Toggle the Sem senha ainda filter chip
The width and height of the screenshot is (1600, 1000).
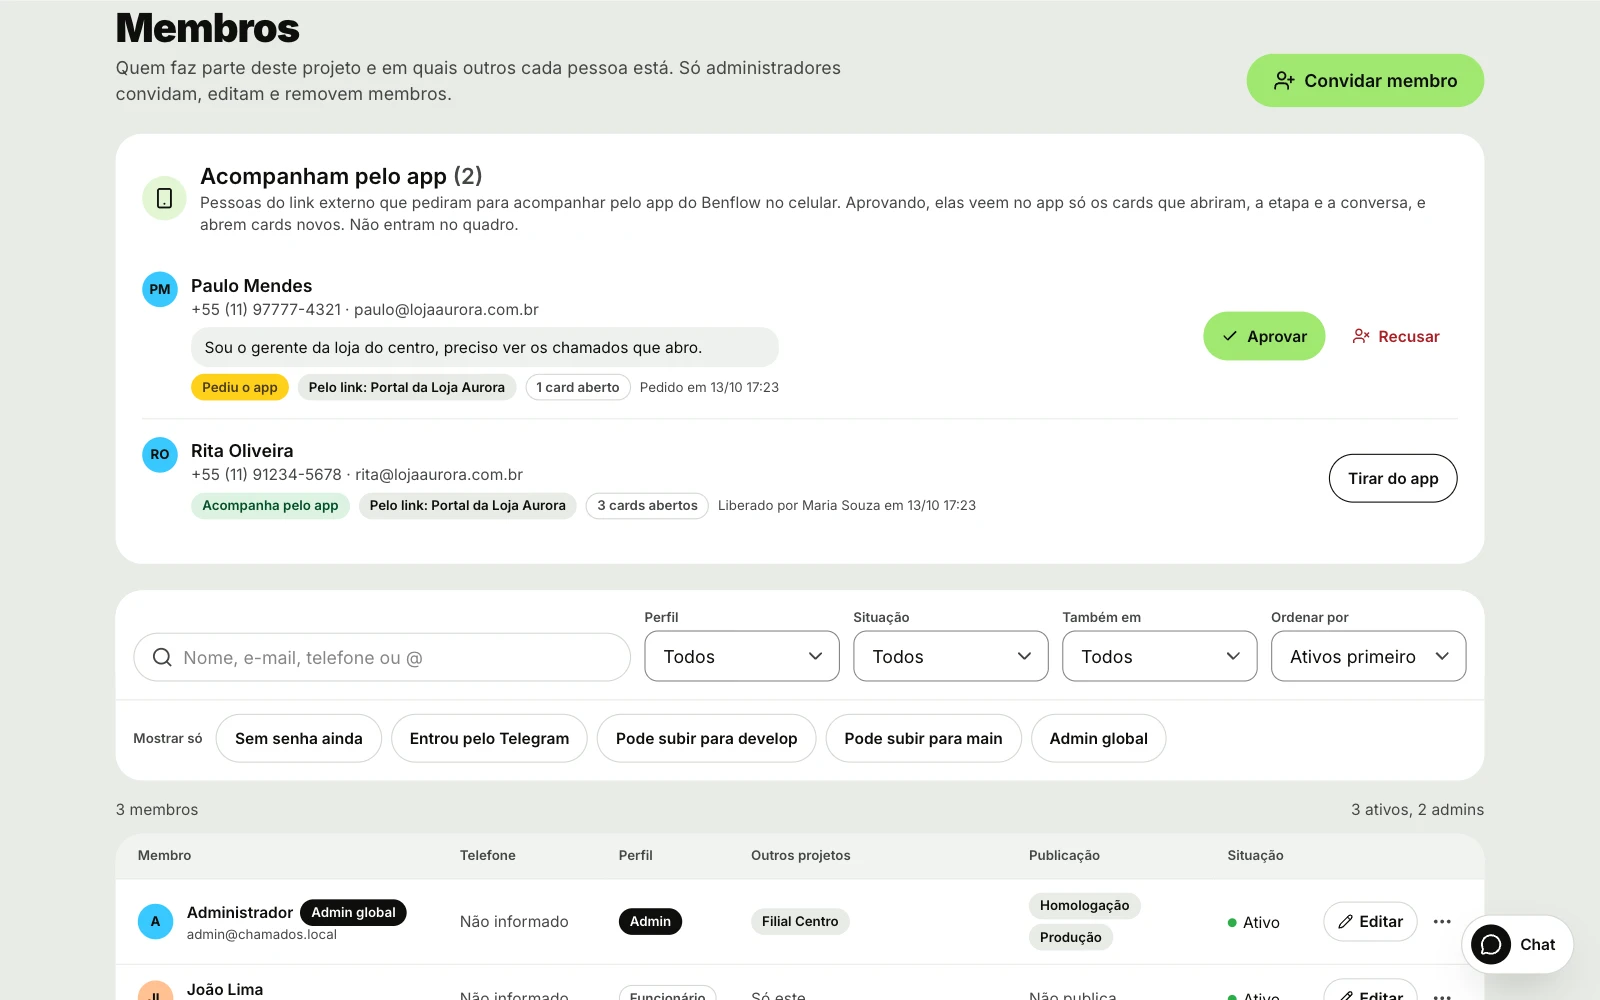[299, 738]
